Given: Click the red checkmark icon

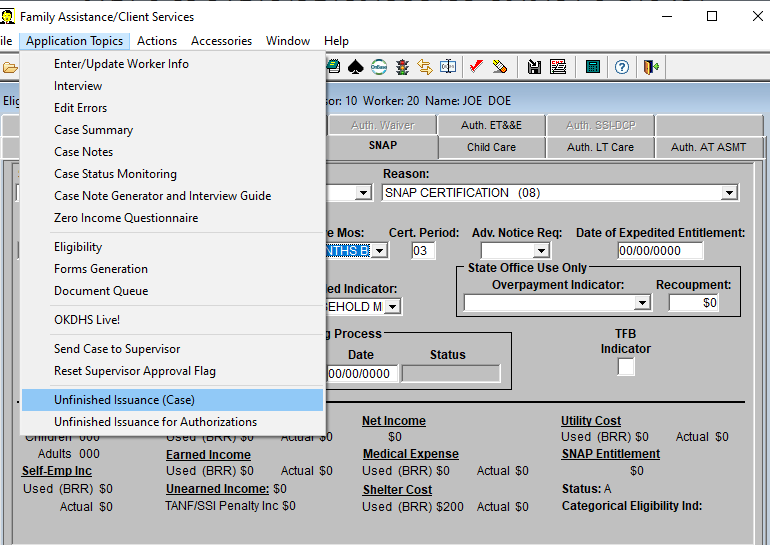Looking at the screenshot, I should pyautogui.click(x=476, y=66).
